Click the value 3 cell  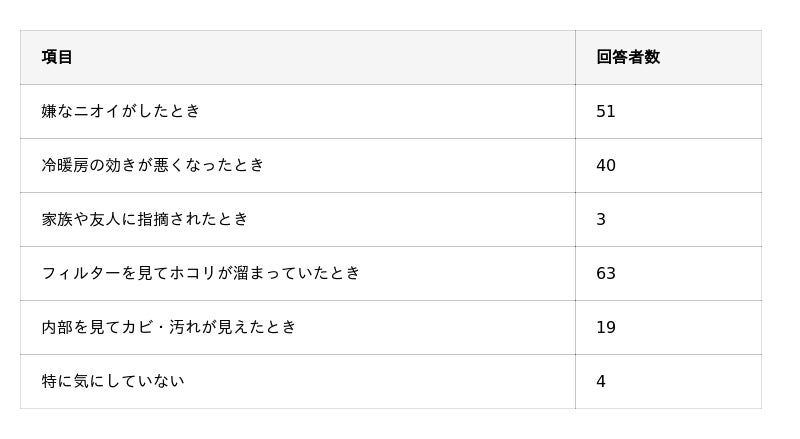[x=601, y=219]
